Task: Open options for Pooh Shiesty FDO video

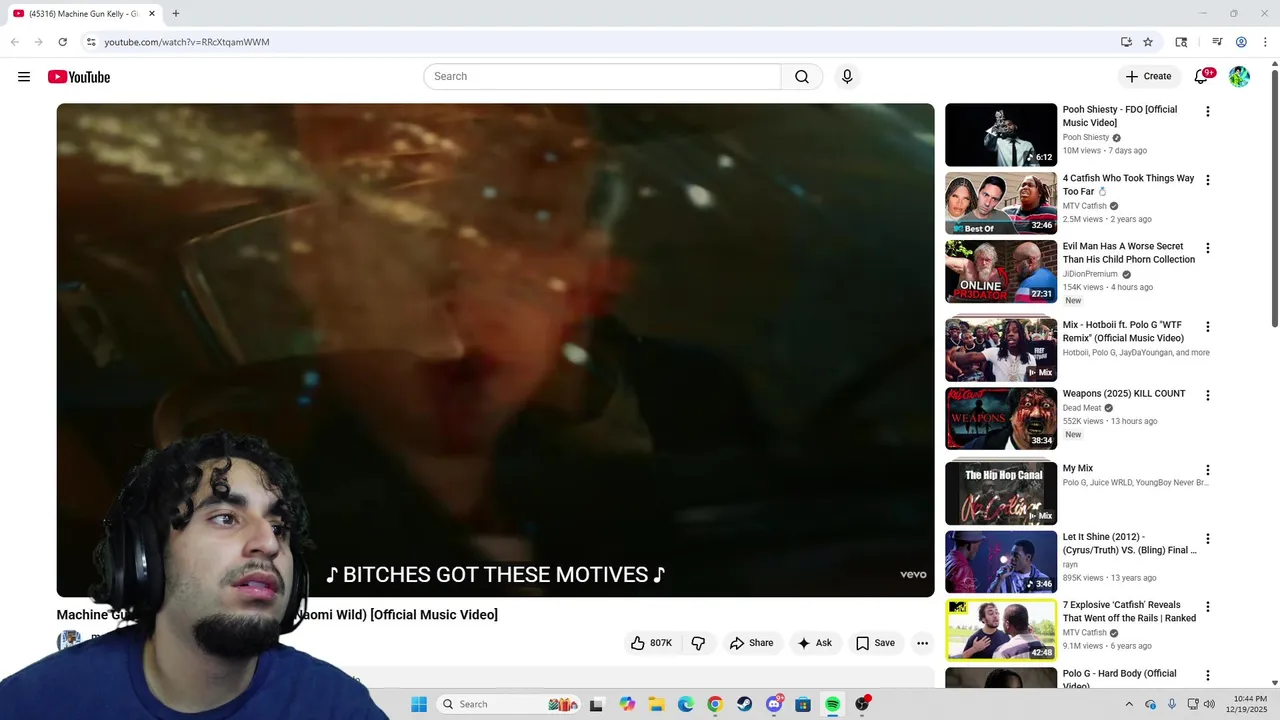Action: [1207, 112]
